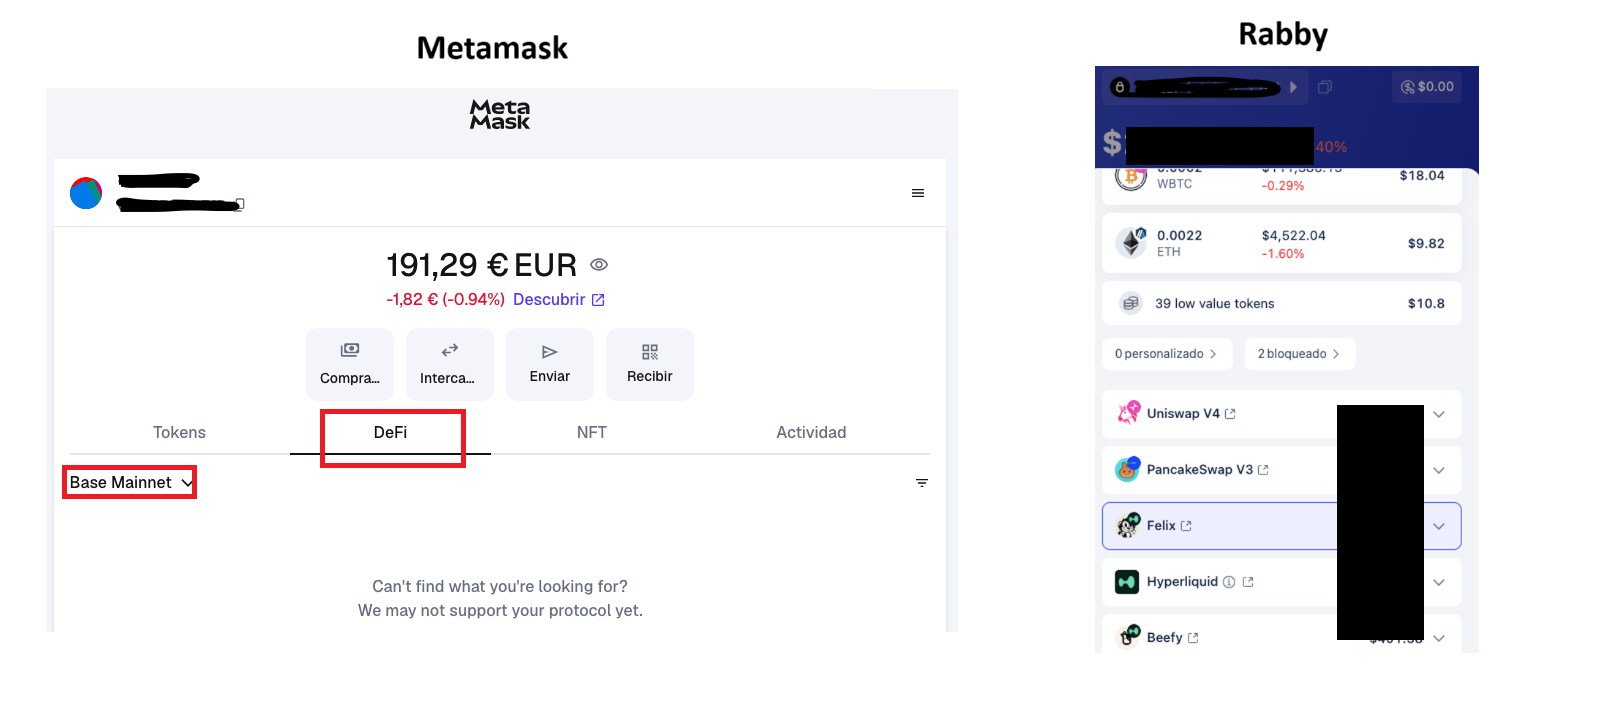Open the Base Mainnet network dropdown

click(x=129, y=482)
